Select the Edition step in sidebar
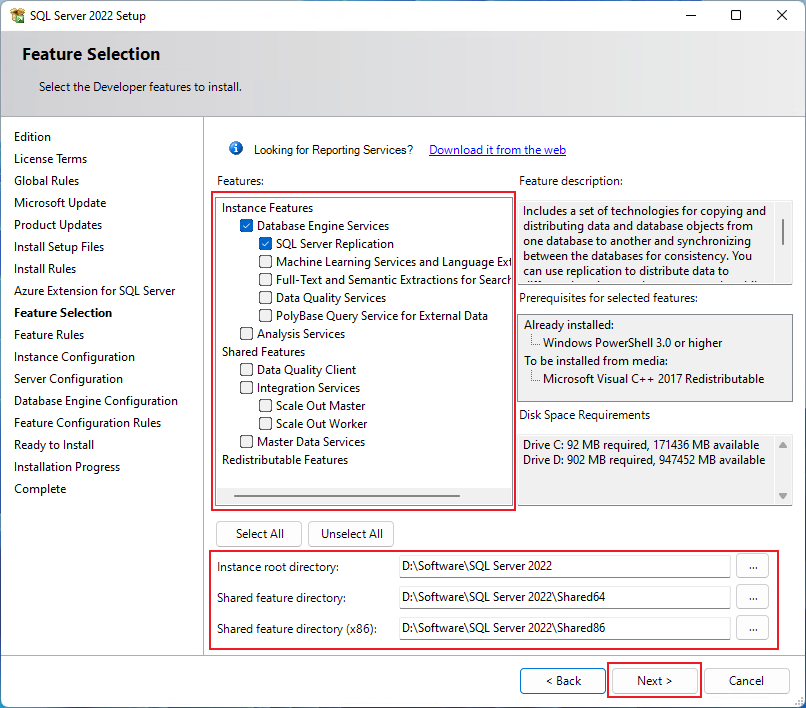Image resolution: width=806 pixels, height=708 pixels. point(32,137)
